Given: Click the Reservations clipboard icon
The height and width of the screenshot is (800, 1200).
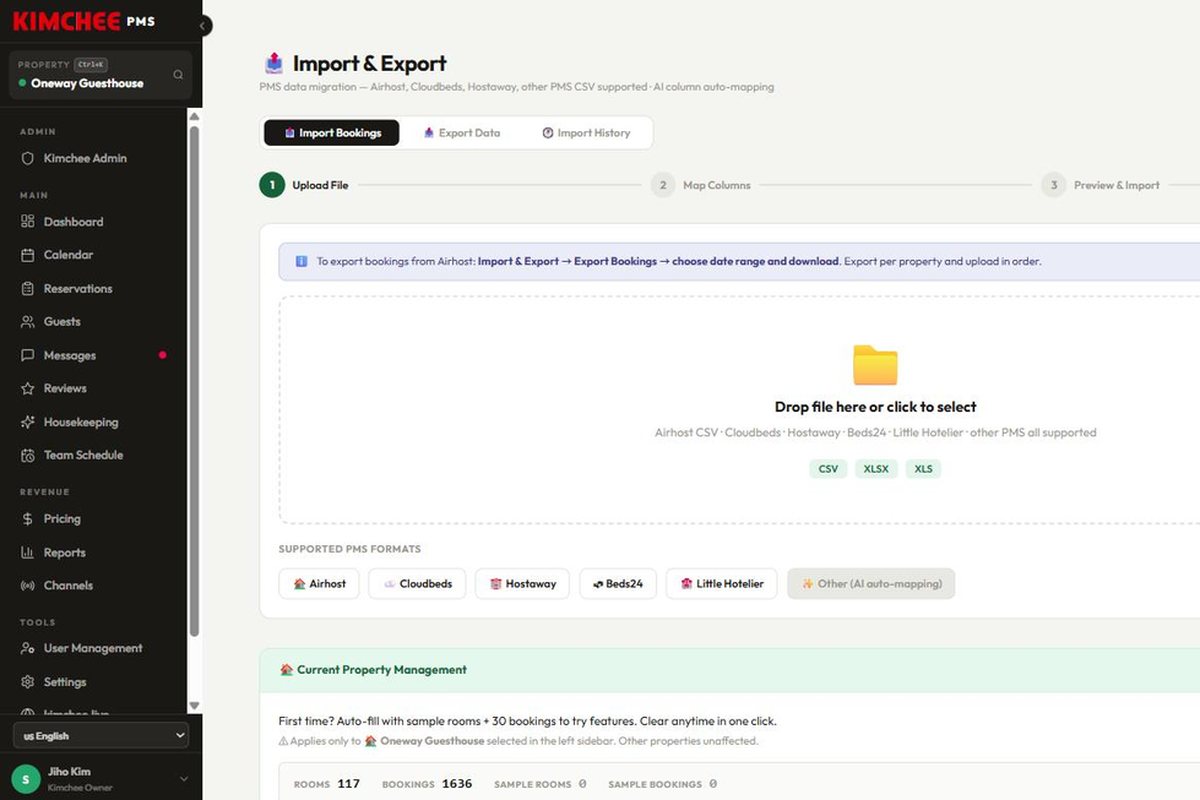Looking at the screenshot, I should tap(28, 289).
